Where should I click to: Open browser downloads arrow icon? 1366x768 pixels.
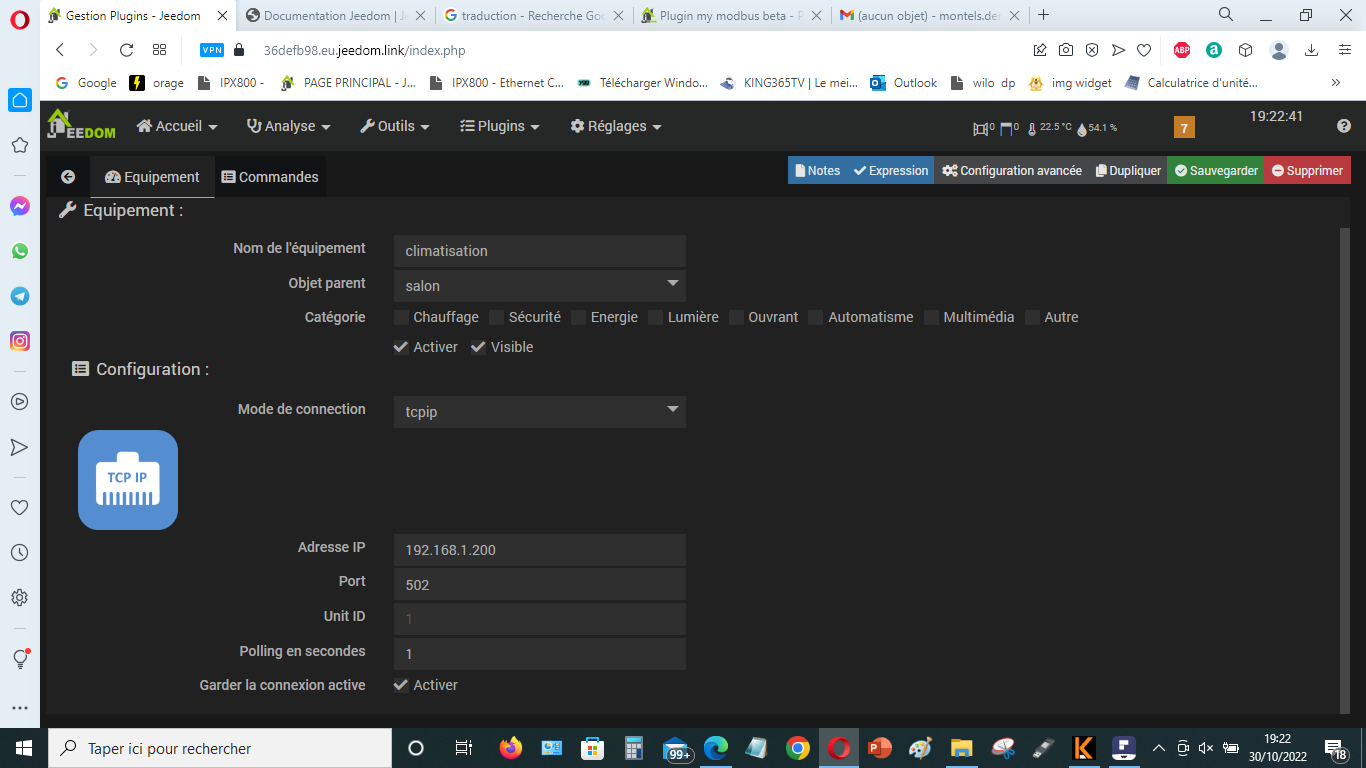1312,50
